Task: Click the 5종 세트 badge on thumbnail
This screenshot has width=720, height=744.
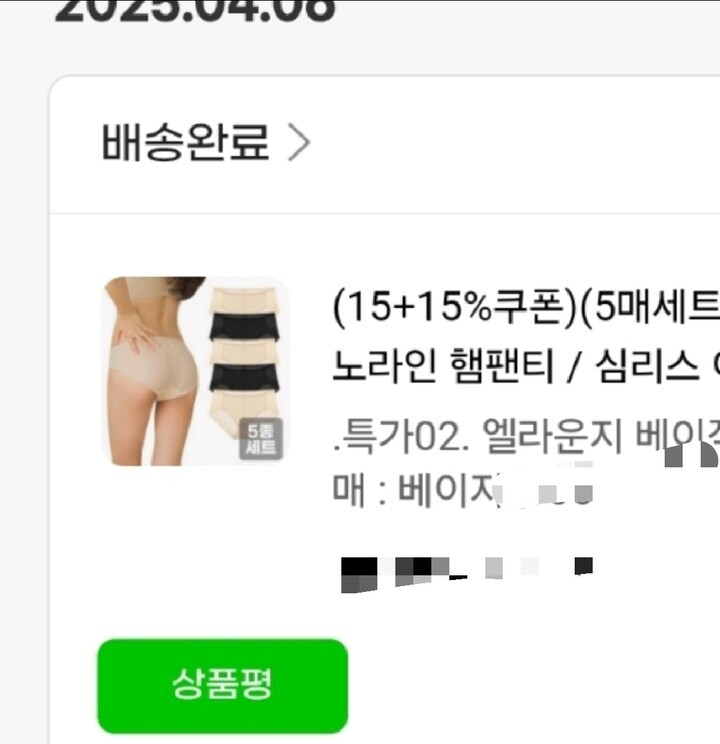Action: pyautogui.click(x=261, y=439)
